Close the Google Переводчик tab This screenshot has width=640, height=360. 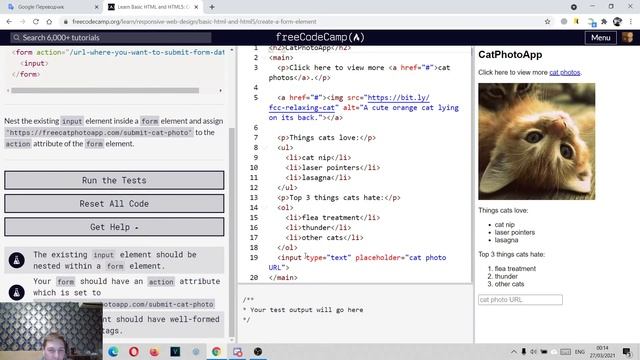[96, 7]
